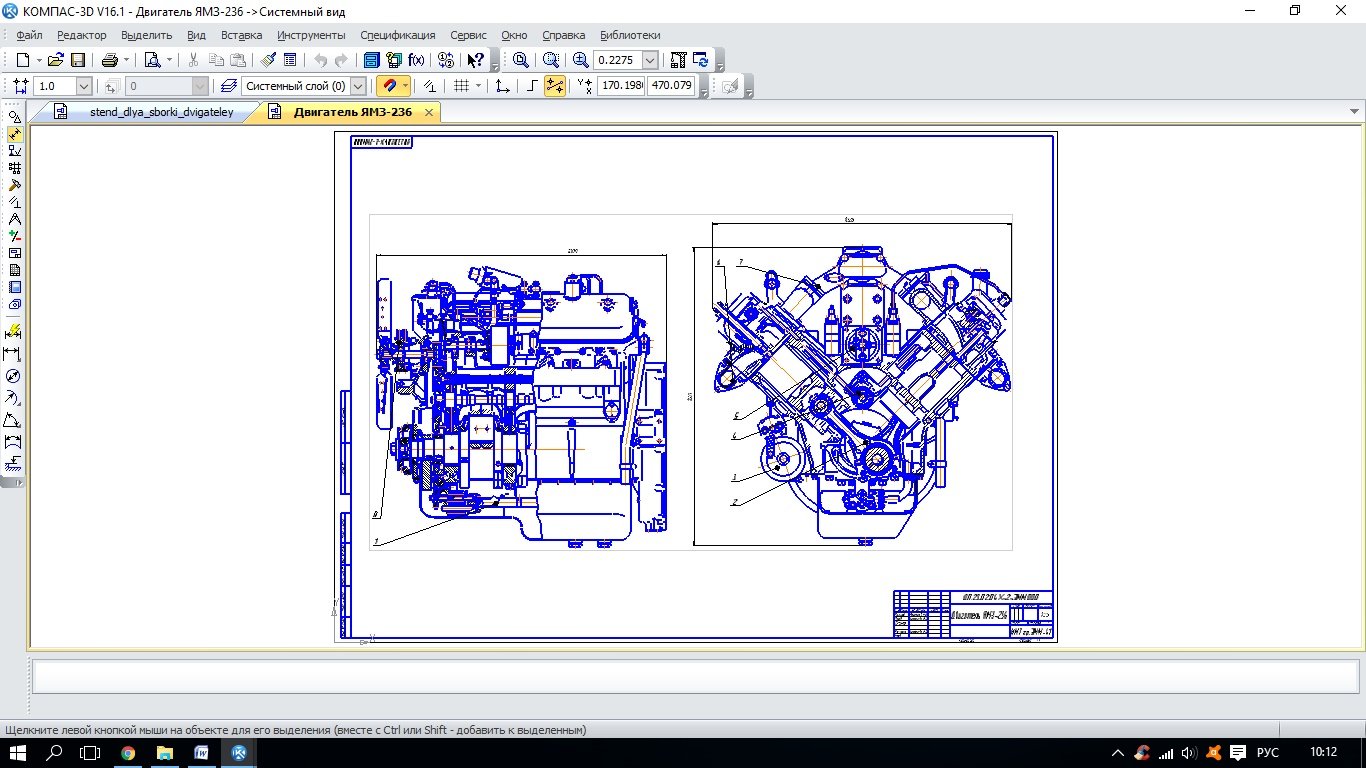Open the Инструменты menu
Screen dimensions: 1366x768
click(x=311, y=35)
